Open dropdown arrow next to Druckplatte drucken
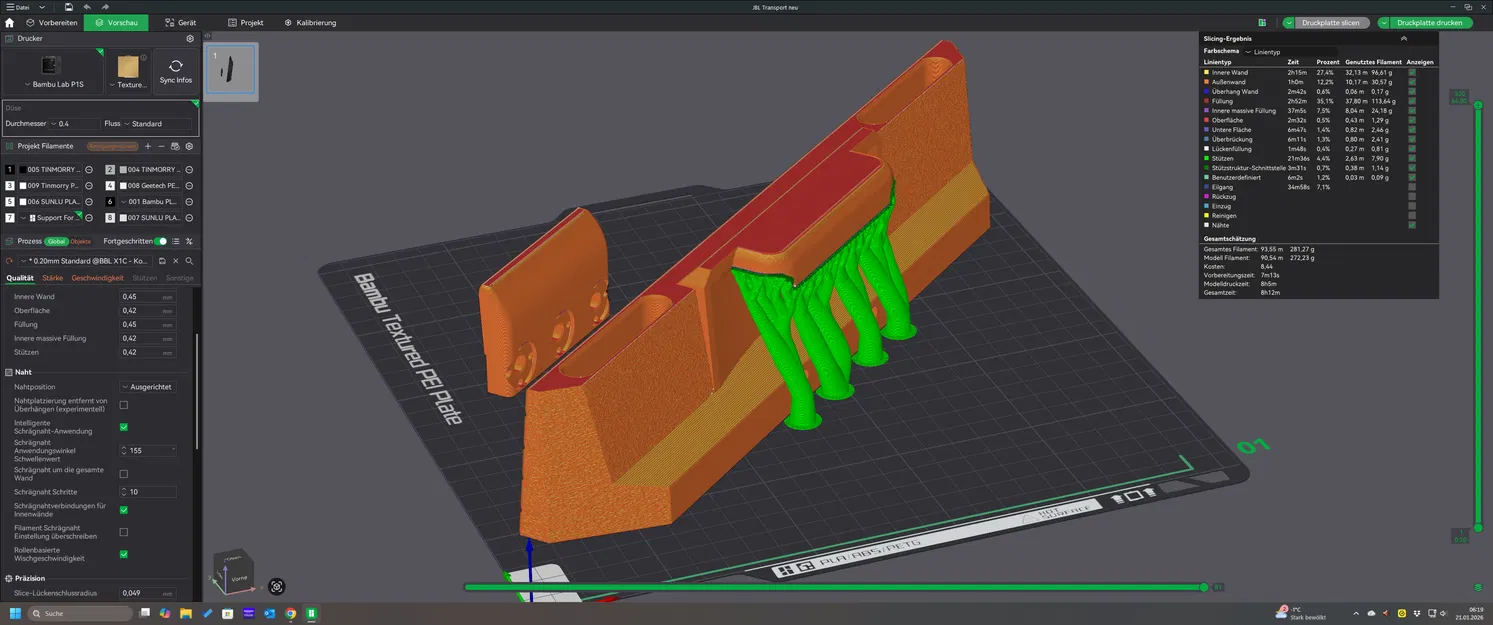 (x=1384, y=22)
